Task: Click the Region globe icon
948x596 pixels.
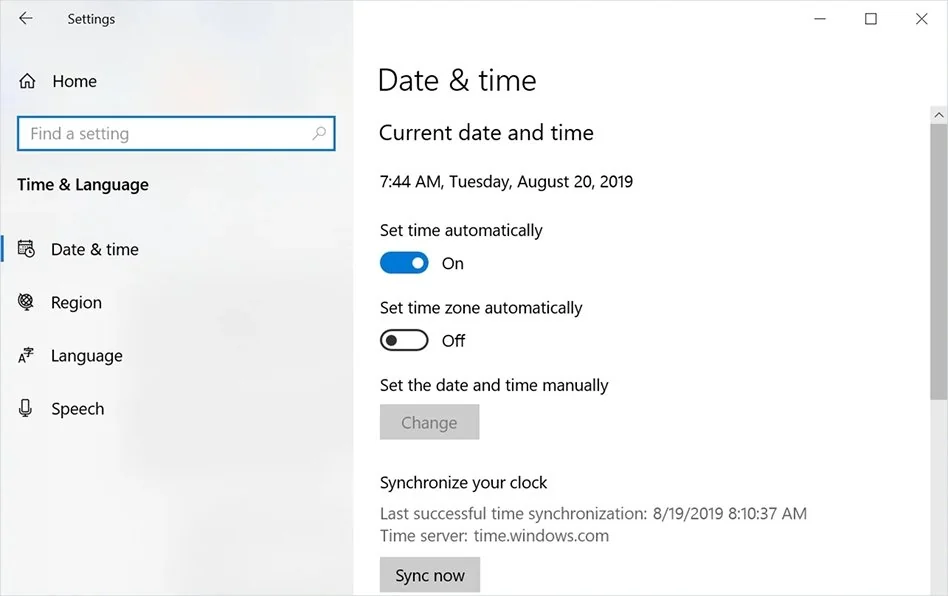Action: tap(27, 302)
